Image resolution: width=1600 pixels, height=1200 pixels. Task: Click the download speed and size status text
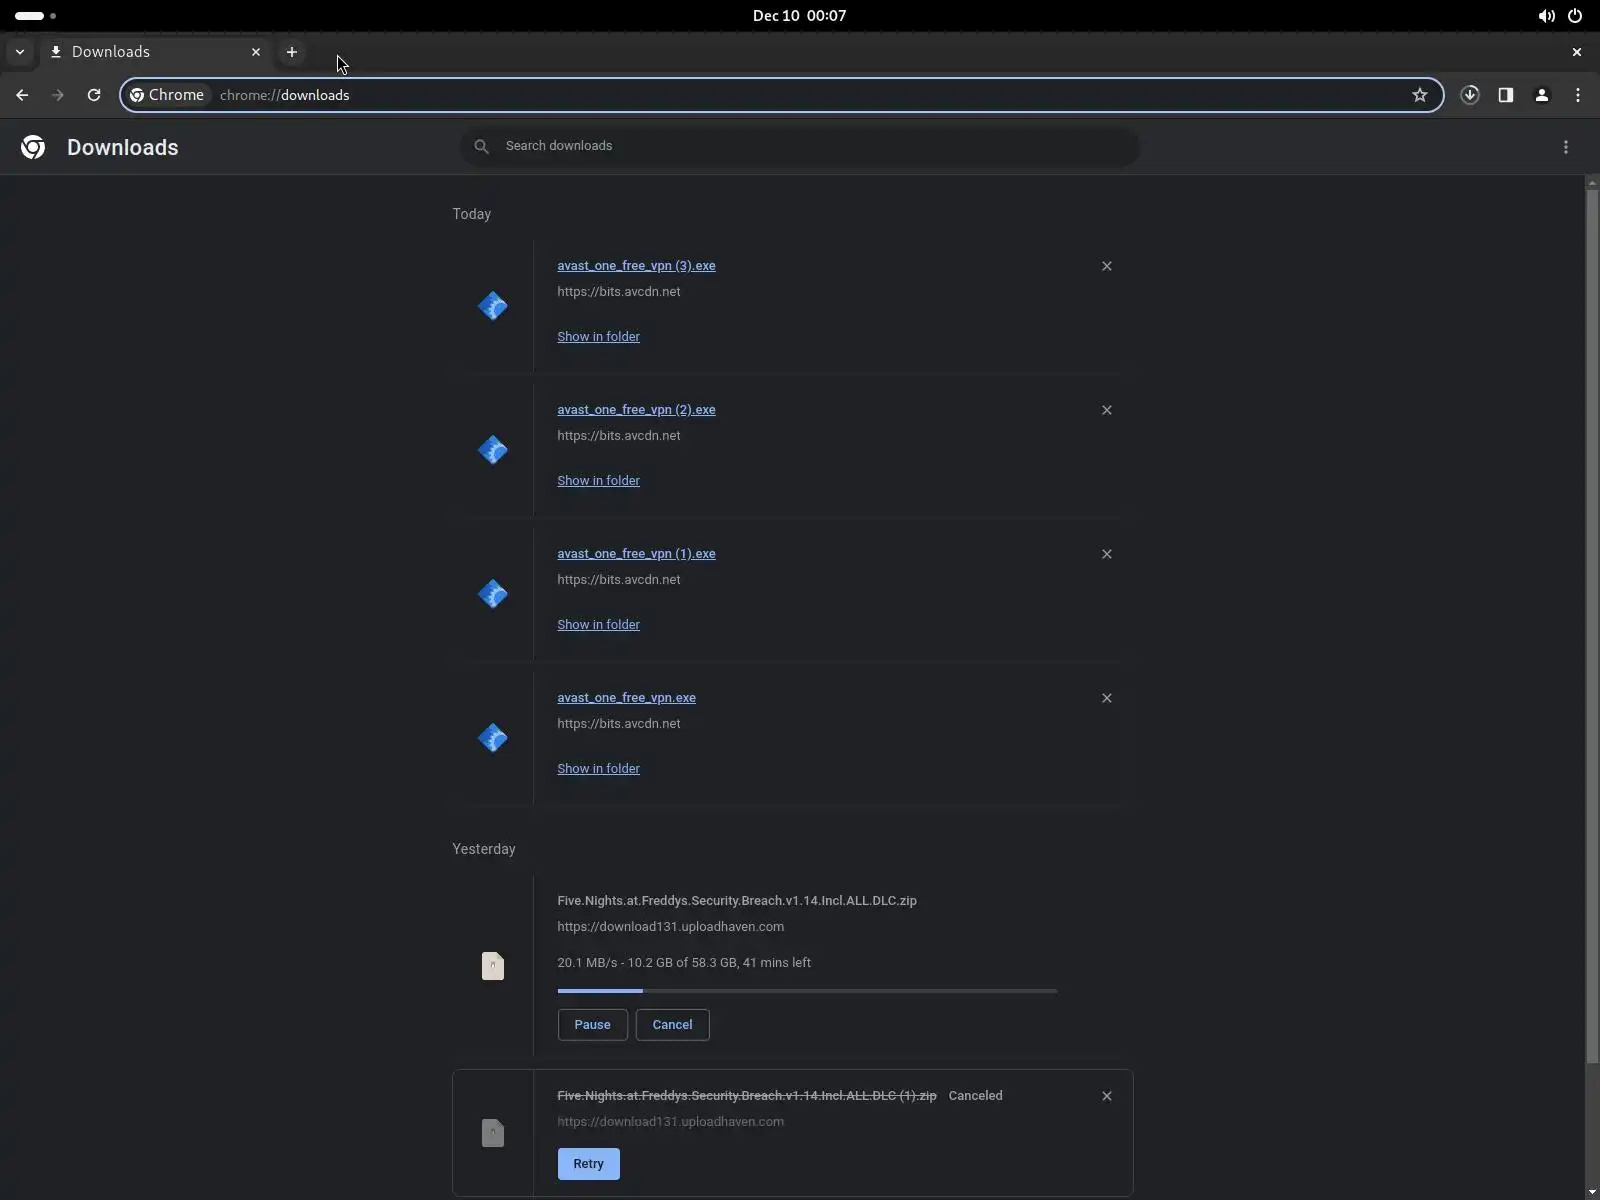point(684,963)
